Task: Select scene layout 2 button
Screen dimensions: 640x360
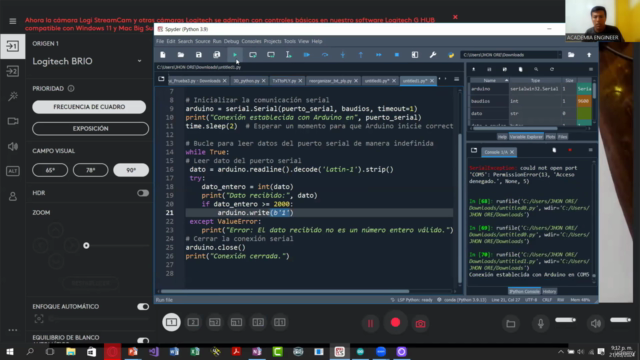Action: click(193, 322)
